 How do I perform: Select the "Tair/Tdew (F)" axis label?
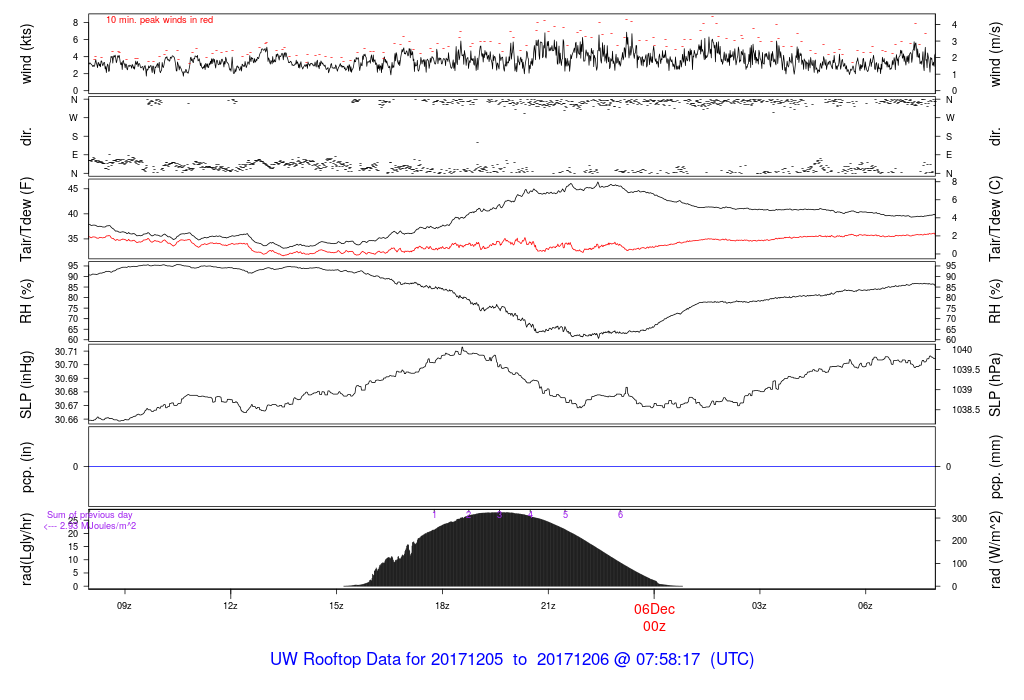tap(26, 219)
